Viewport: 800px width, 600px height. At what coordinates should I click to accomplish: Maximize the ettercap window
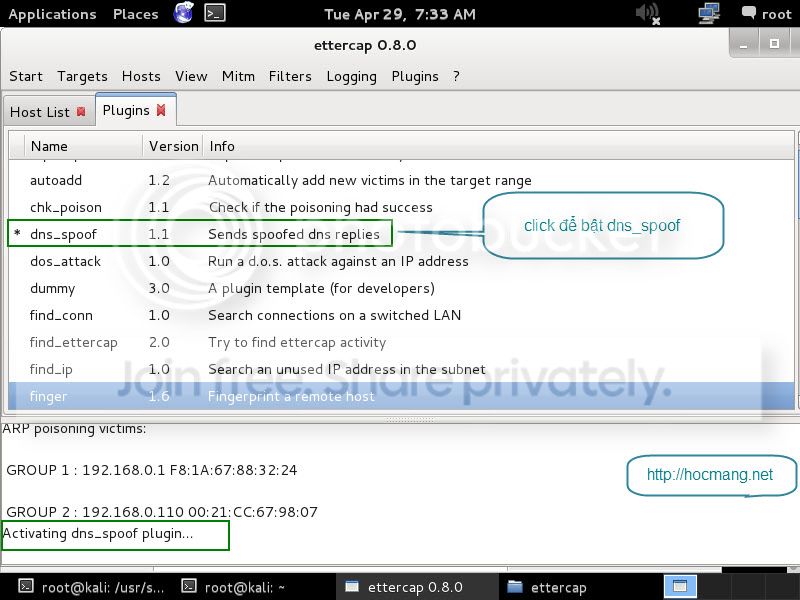pyautogui.click(x=774, y=44)
